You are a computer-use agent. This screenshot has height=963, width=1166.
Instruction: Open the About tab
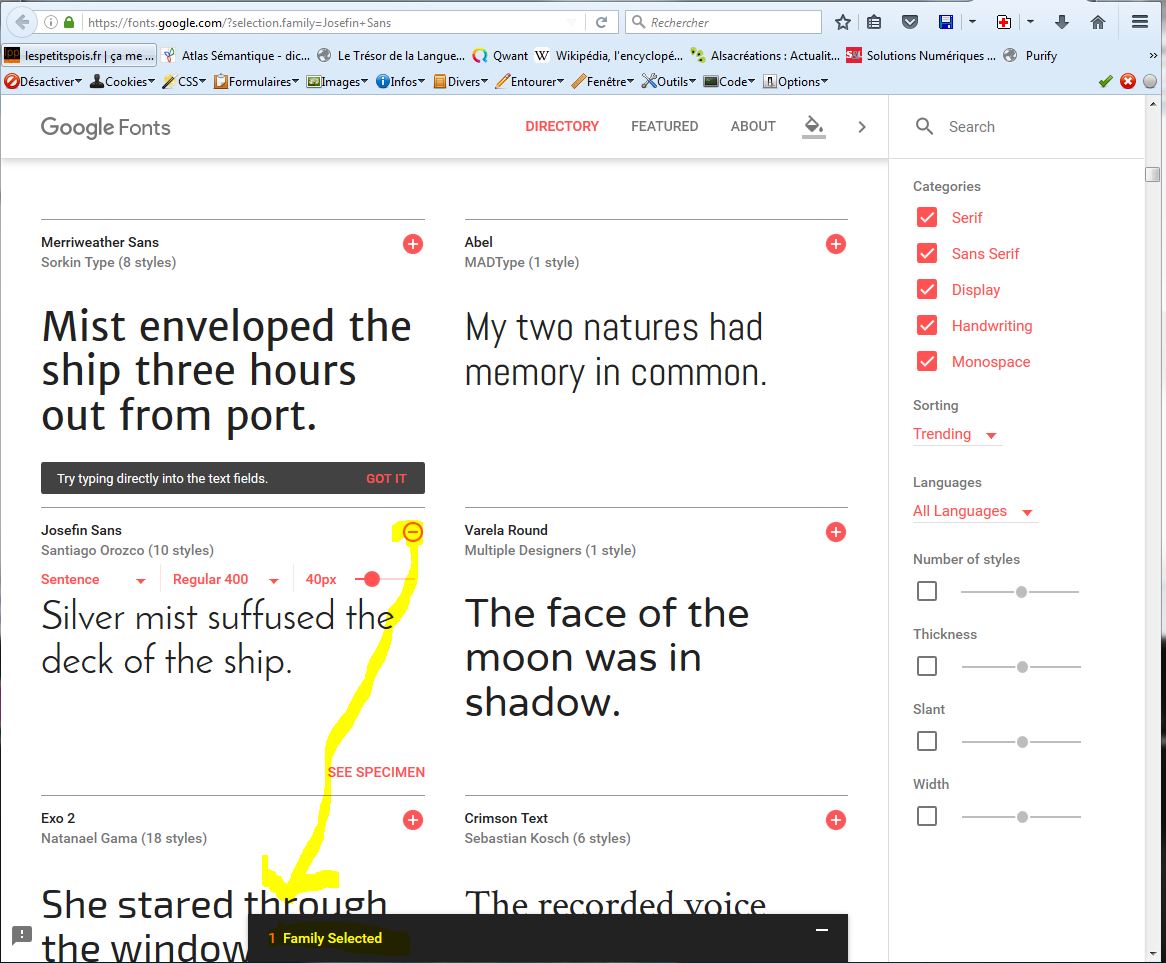click(x=753, y=126)
